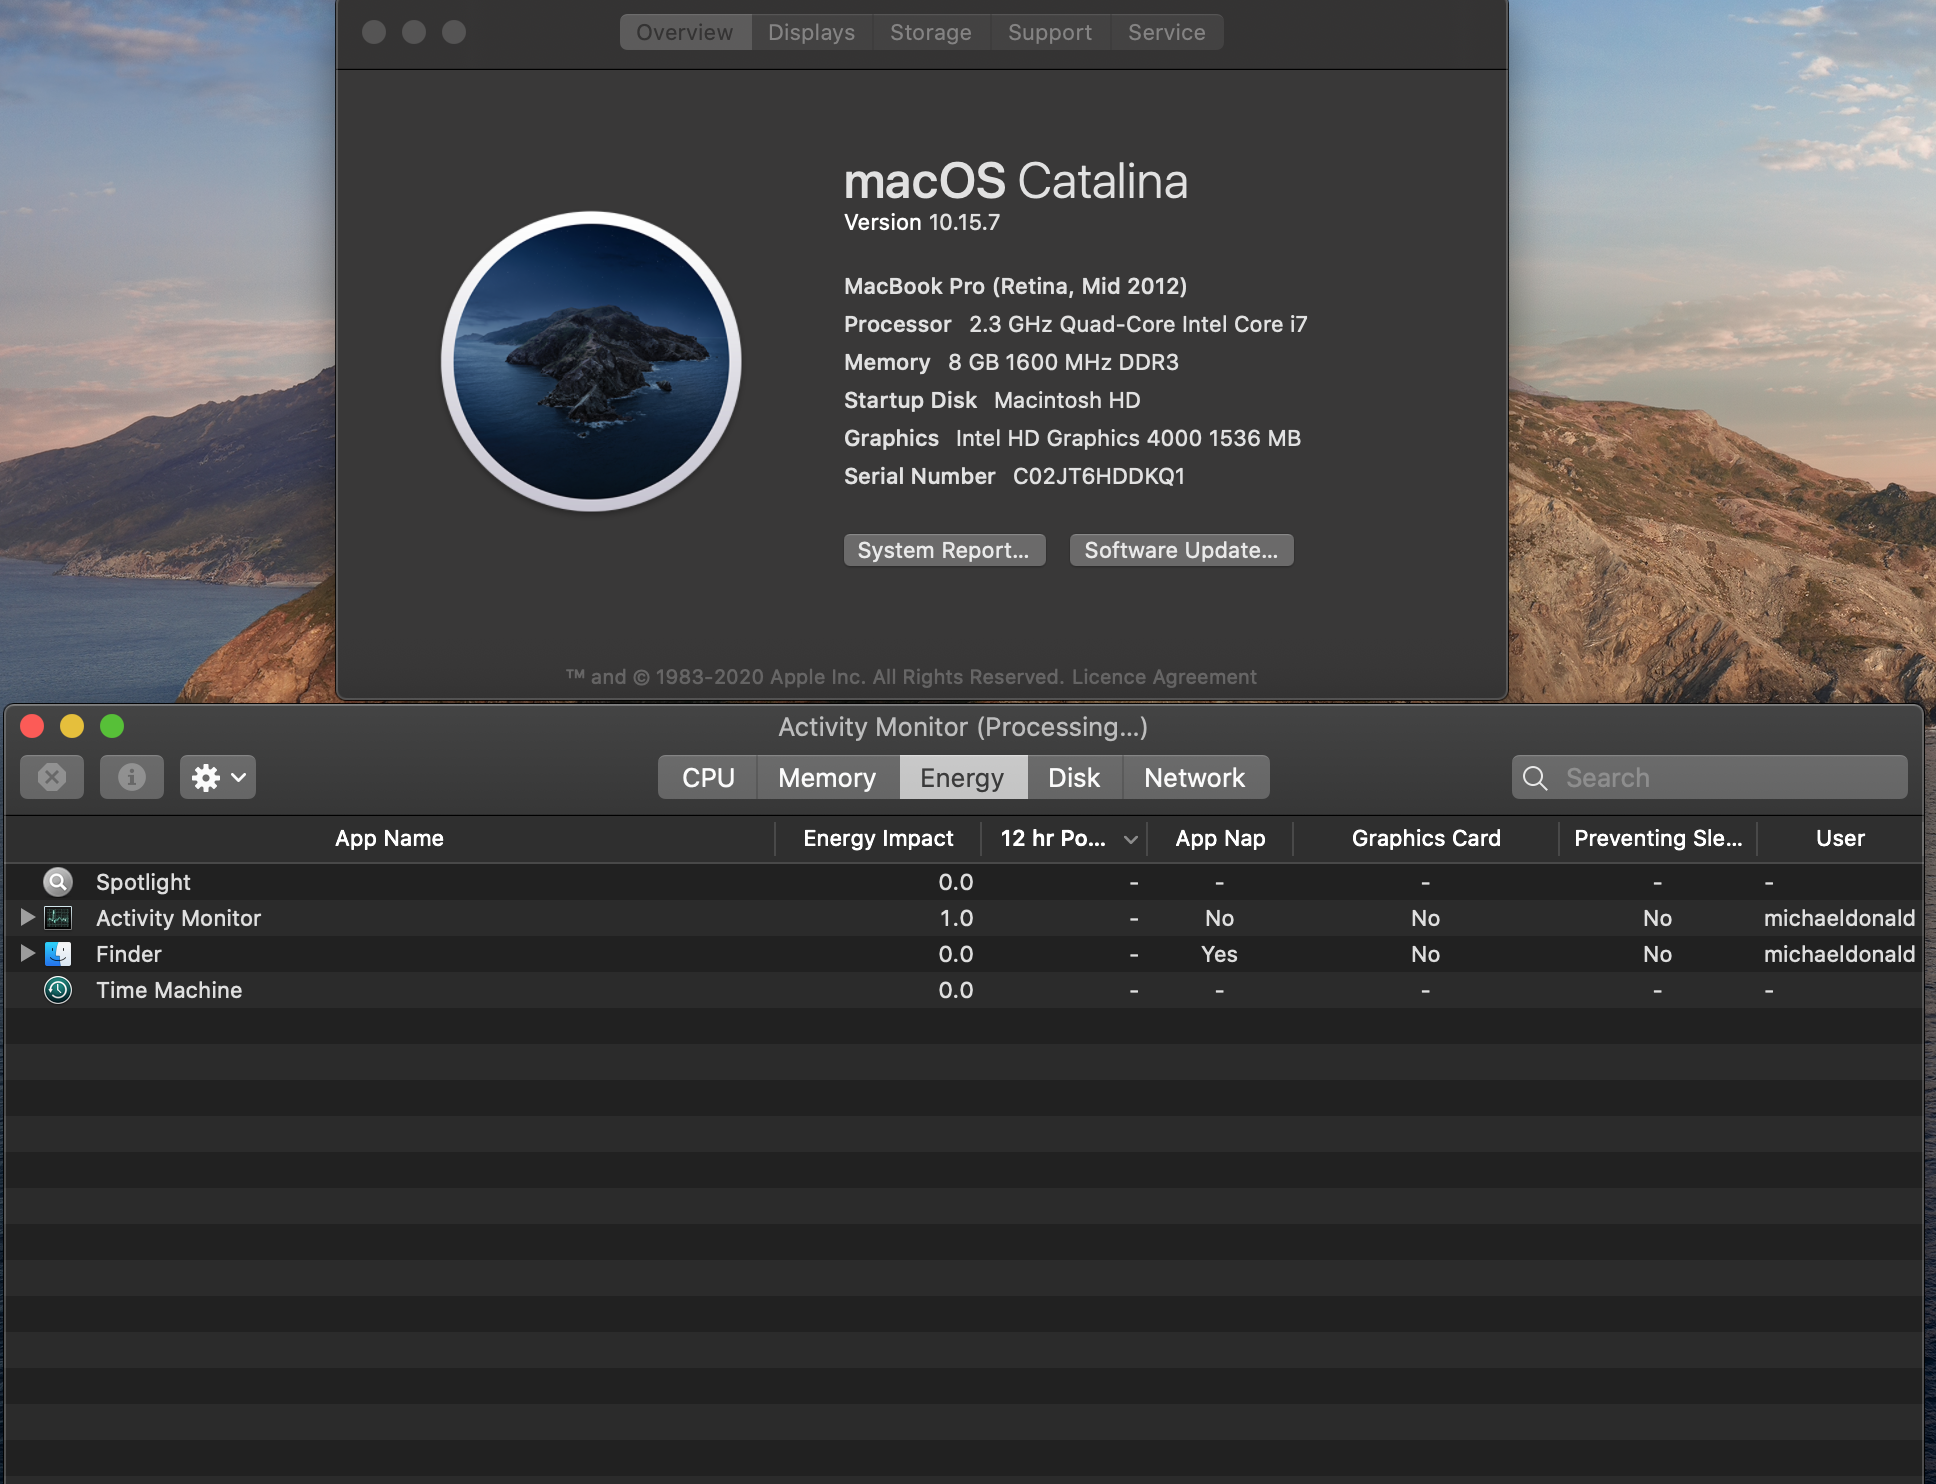
Task: Click michaeldonald user in Finder row
Action: (x=1840, y=954)
